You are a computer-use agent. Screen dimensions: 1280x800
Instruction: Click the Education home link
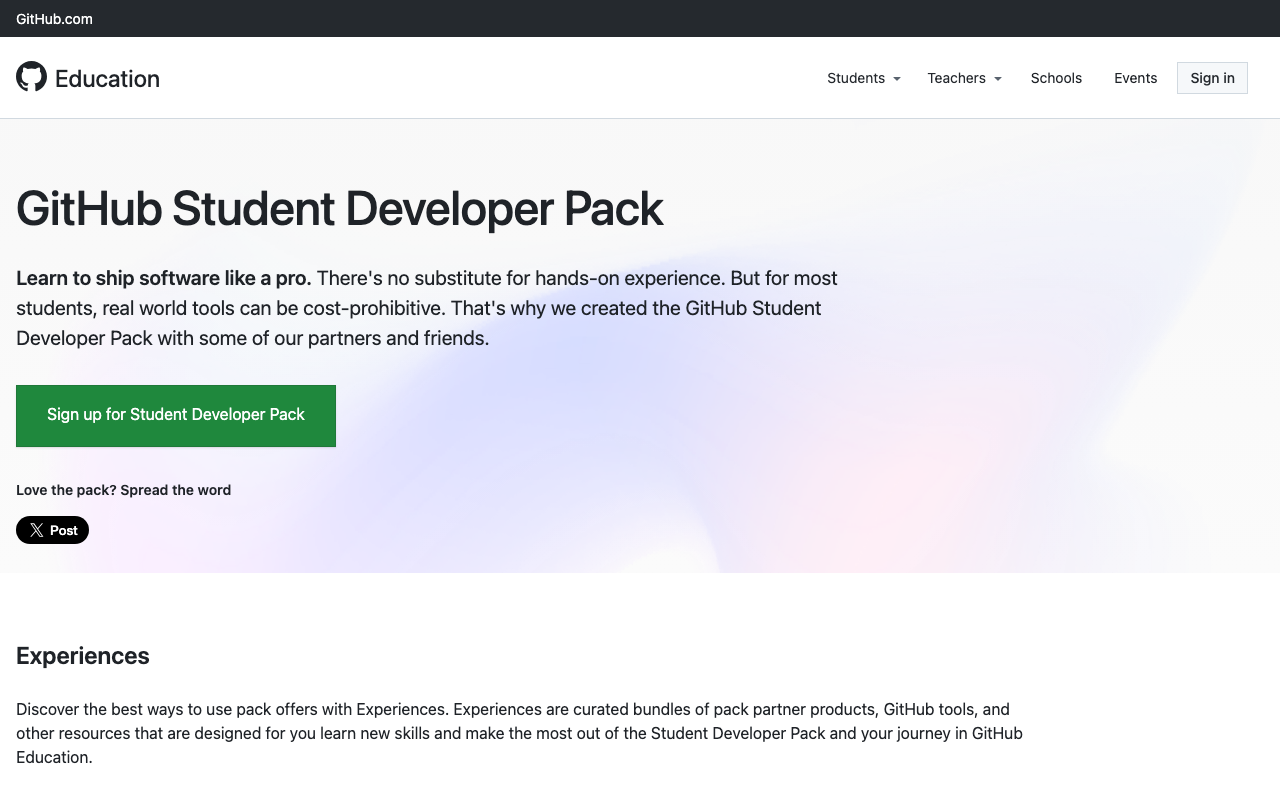107,78
